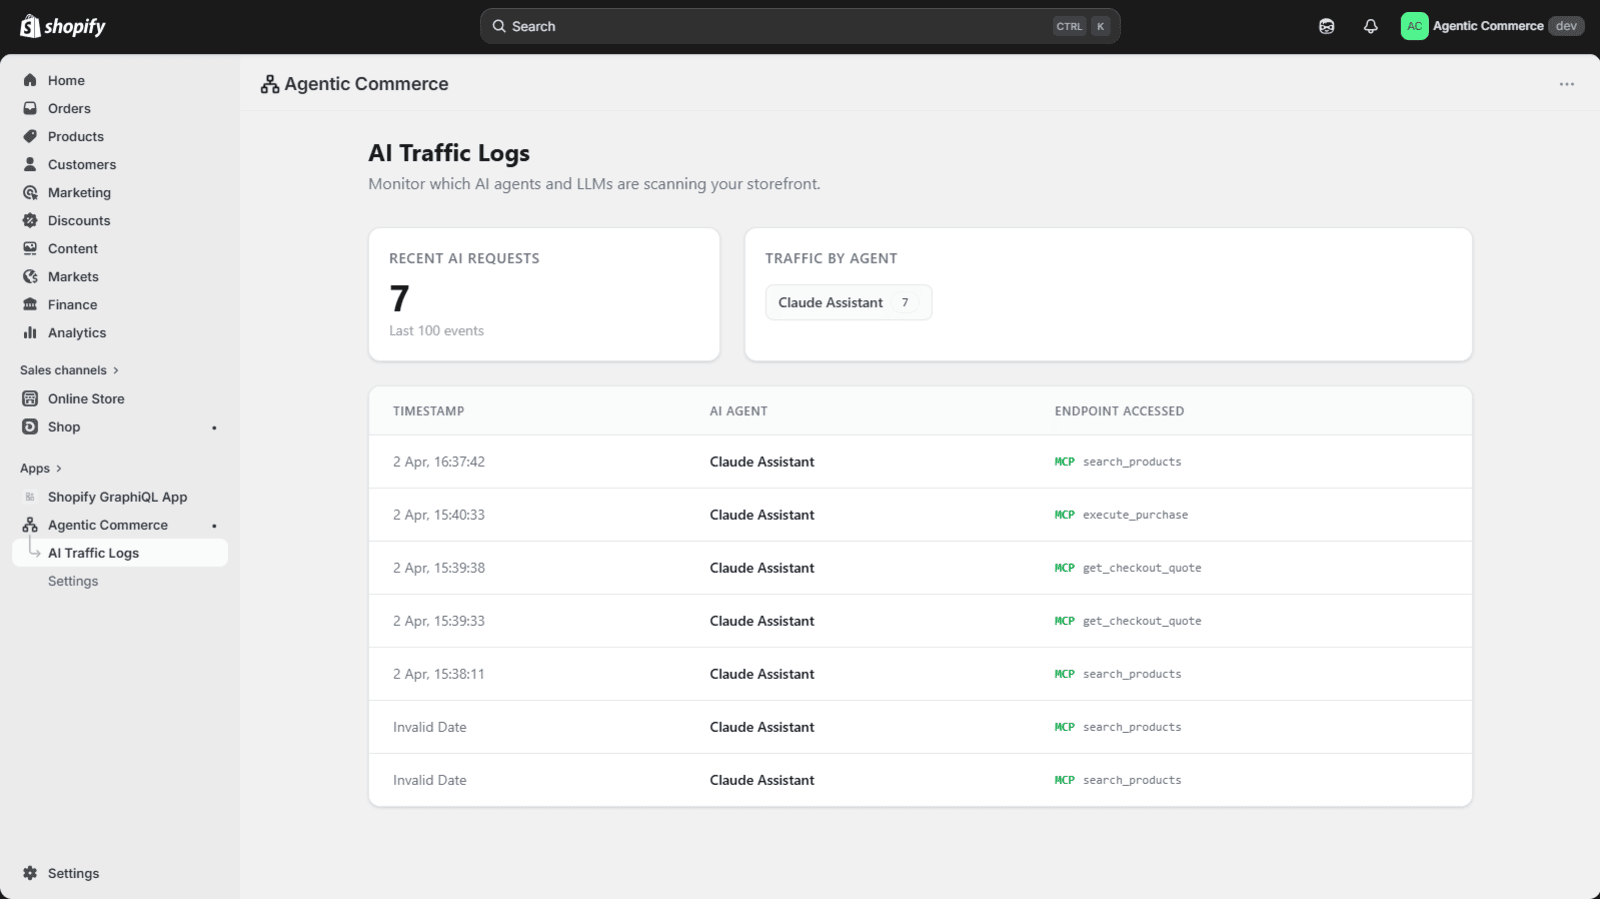This screenshot has width=1600, height=900.
Task: Click the Finance bank icon
Action: [30, 304]
